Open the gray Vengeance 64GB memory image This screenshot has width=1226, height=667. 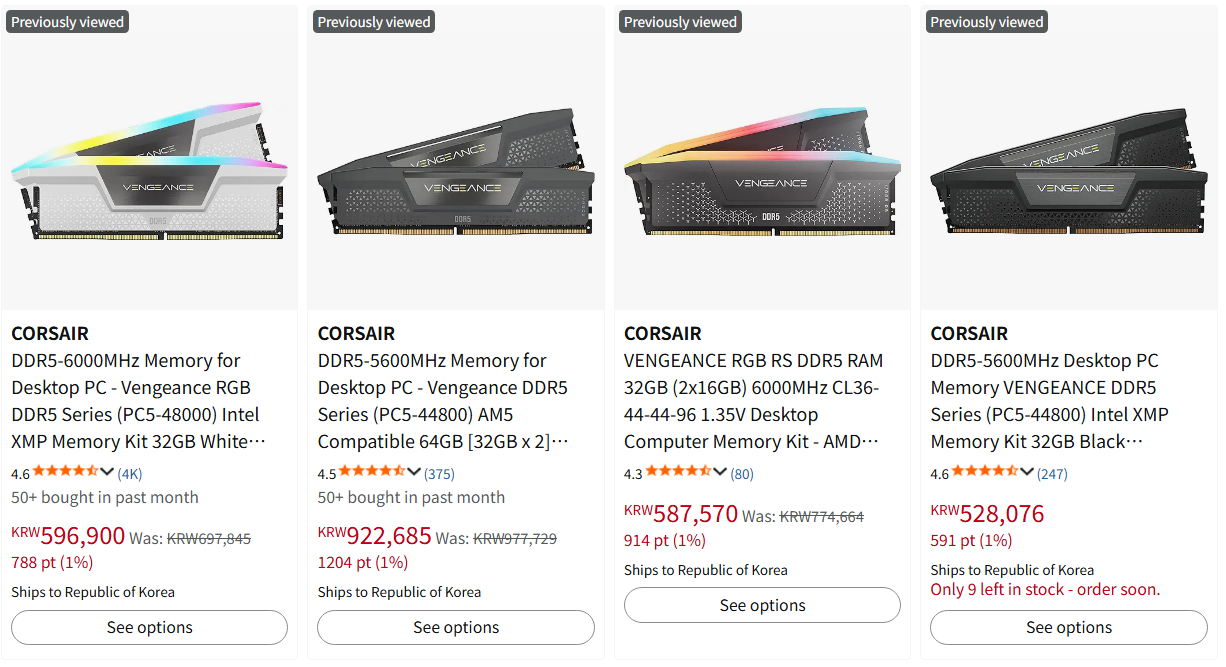click(456, 170)
